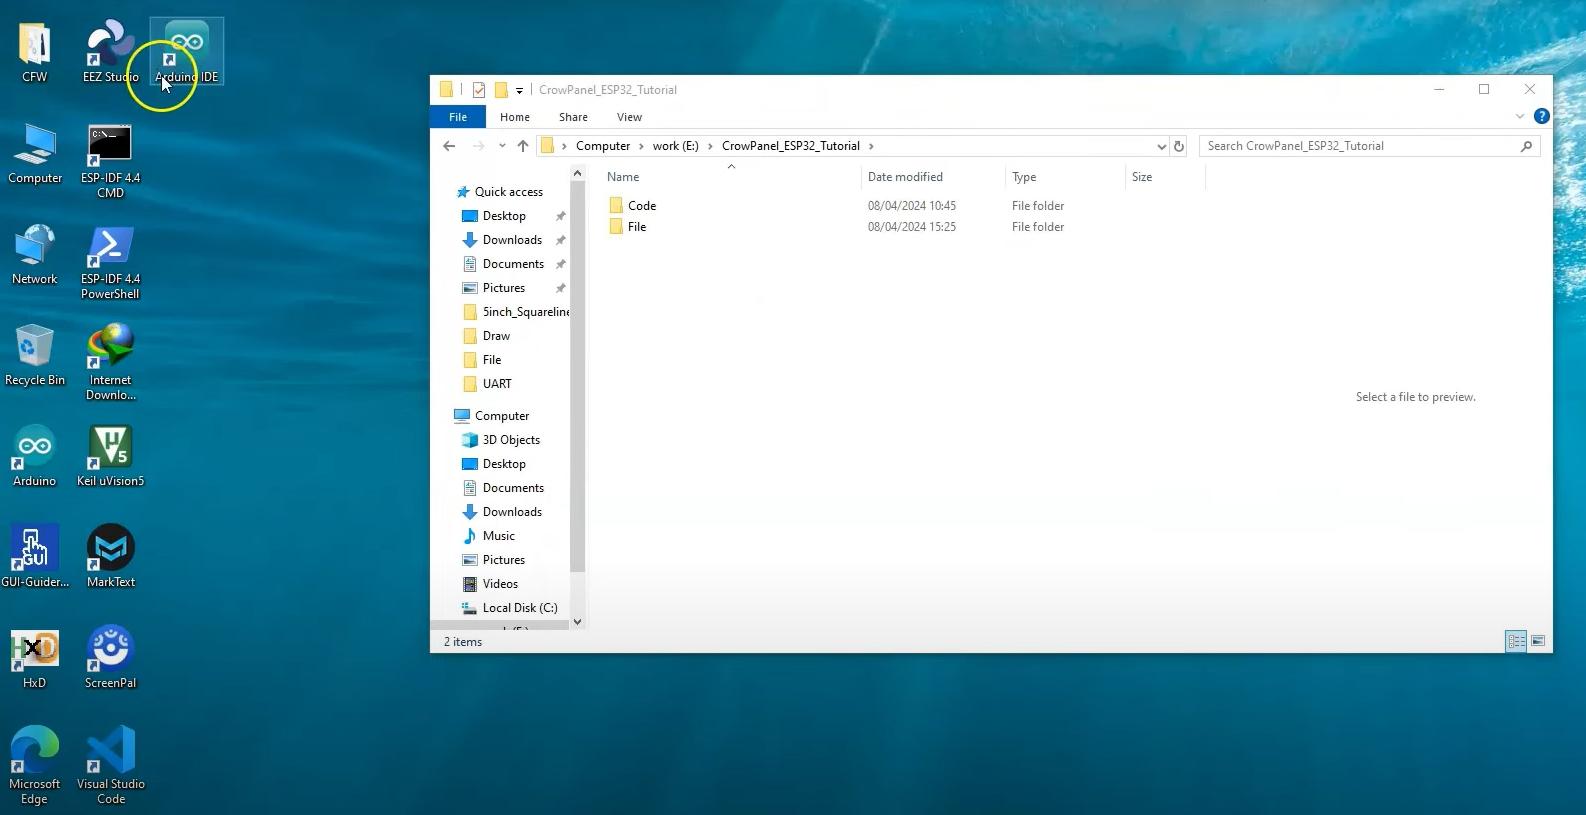
Task: Open the CFW folder on desktop
Action: (34, 52)
